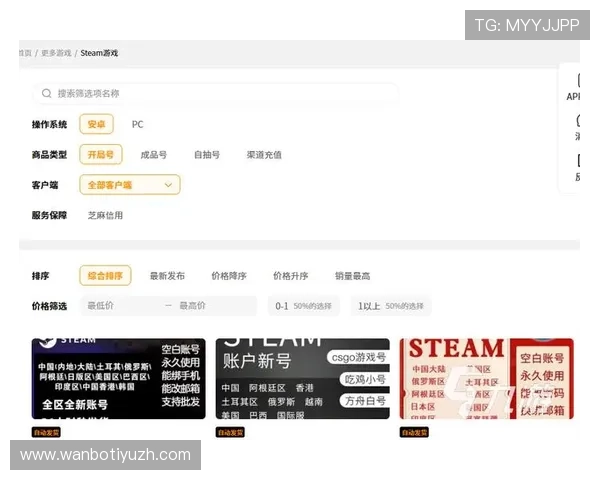Sort by 价格升序
The height and width of the screenshot is (480, 600).
[x=290, y=276]
